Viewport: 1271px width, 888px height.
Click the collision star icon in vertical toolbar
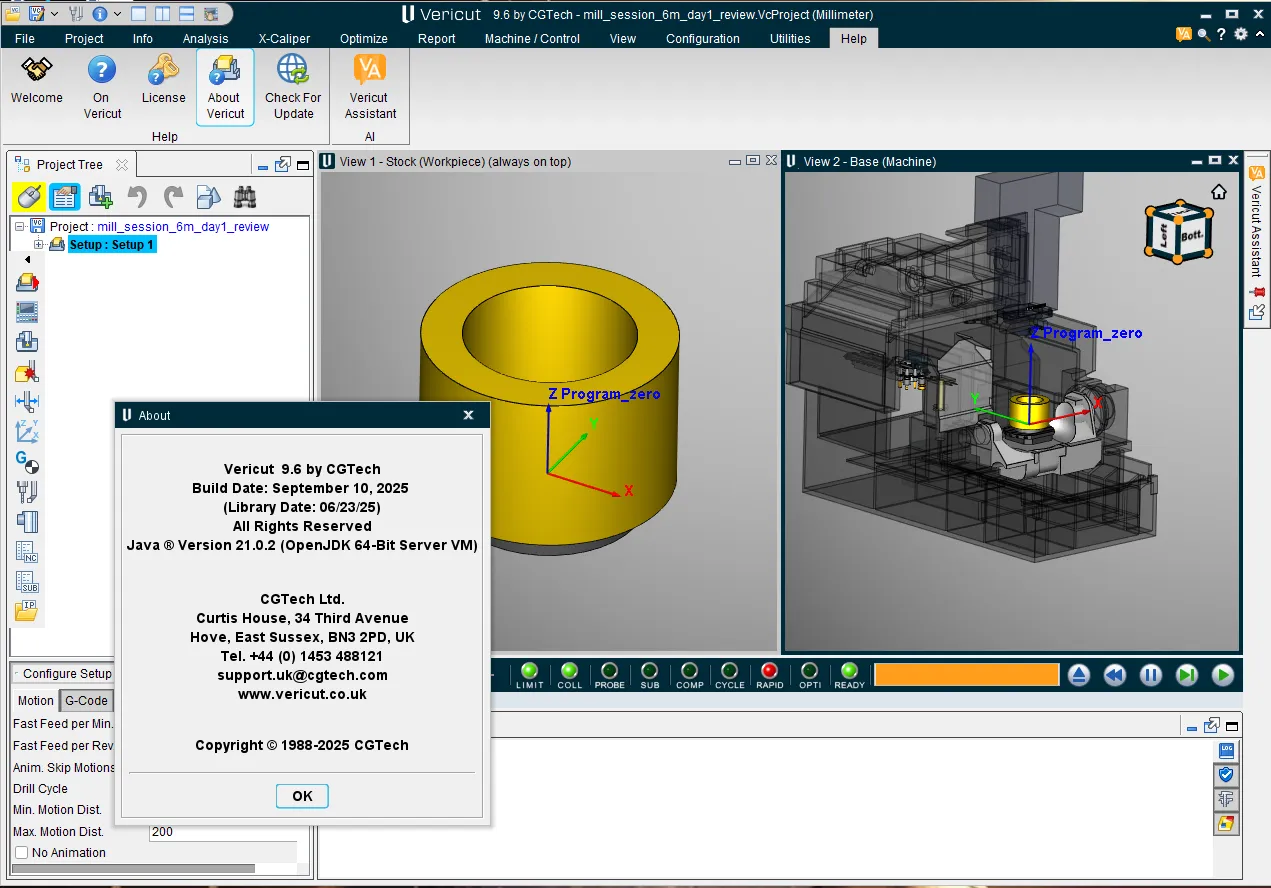click(27, 372)
